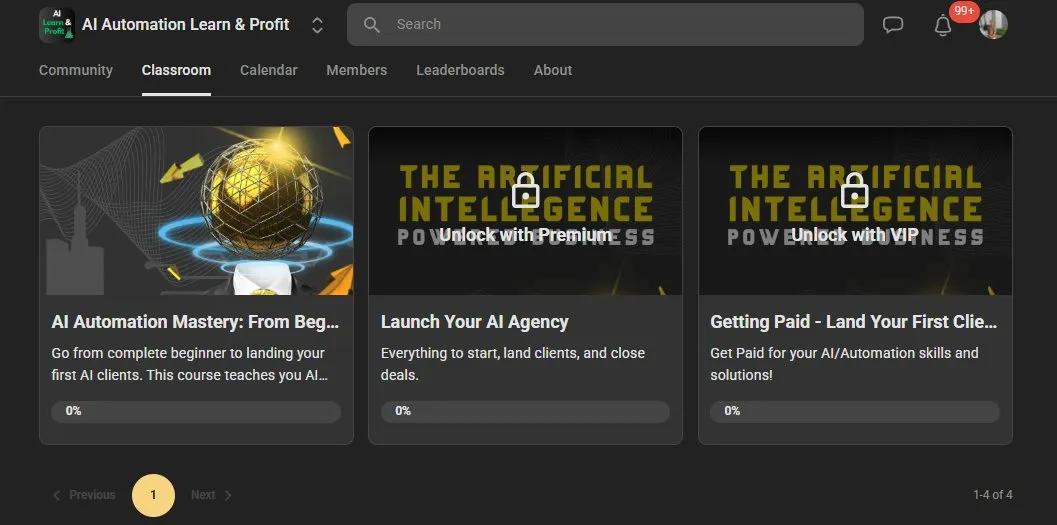Click AI Automation Mastery progress bar
The height and width of the screenshot is (525, 1057).
pos(196,411)
